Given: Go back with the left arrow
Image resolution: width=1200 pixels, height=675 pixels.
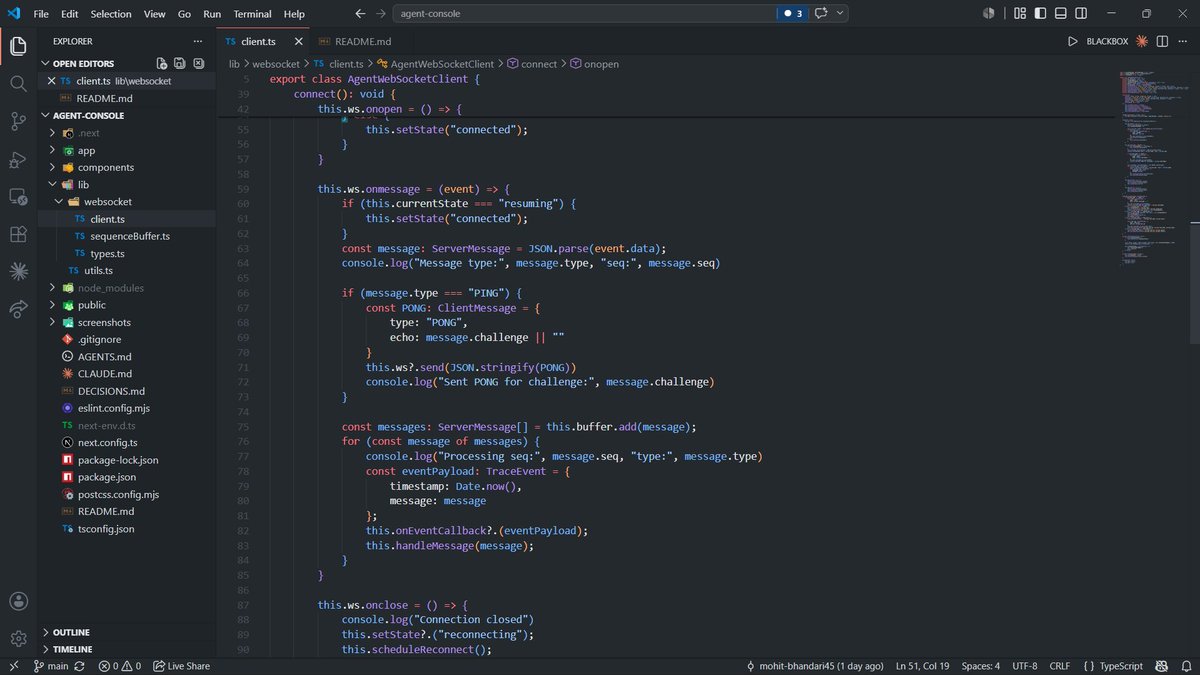Looking at the screenshot, I should point(360,14).
